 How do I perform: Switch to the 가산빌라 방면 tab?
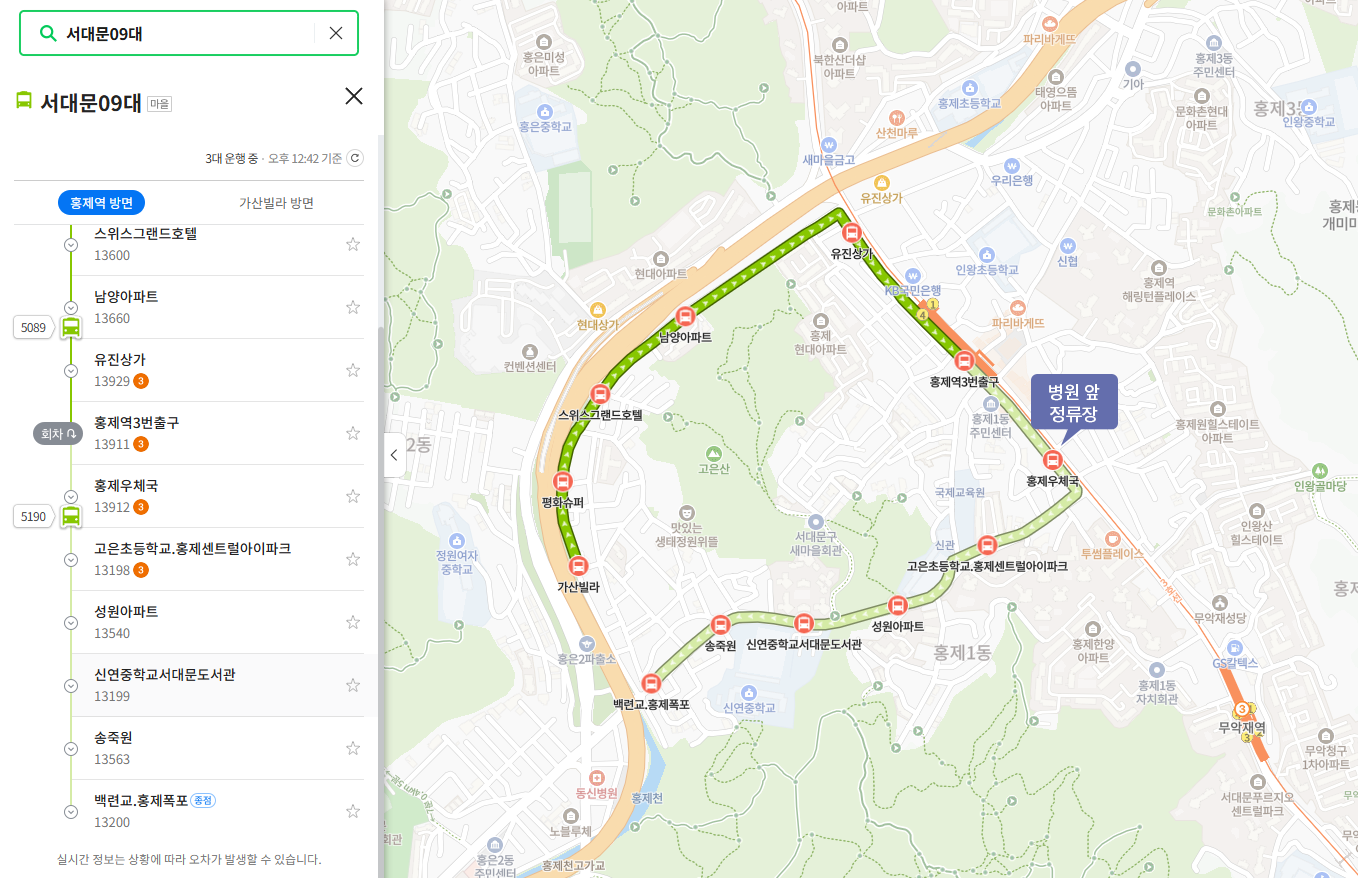(x=276, y=203)
